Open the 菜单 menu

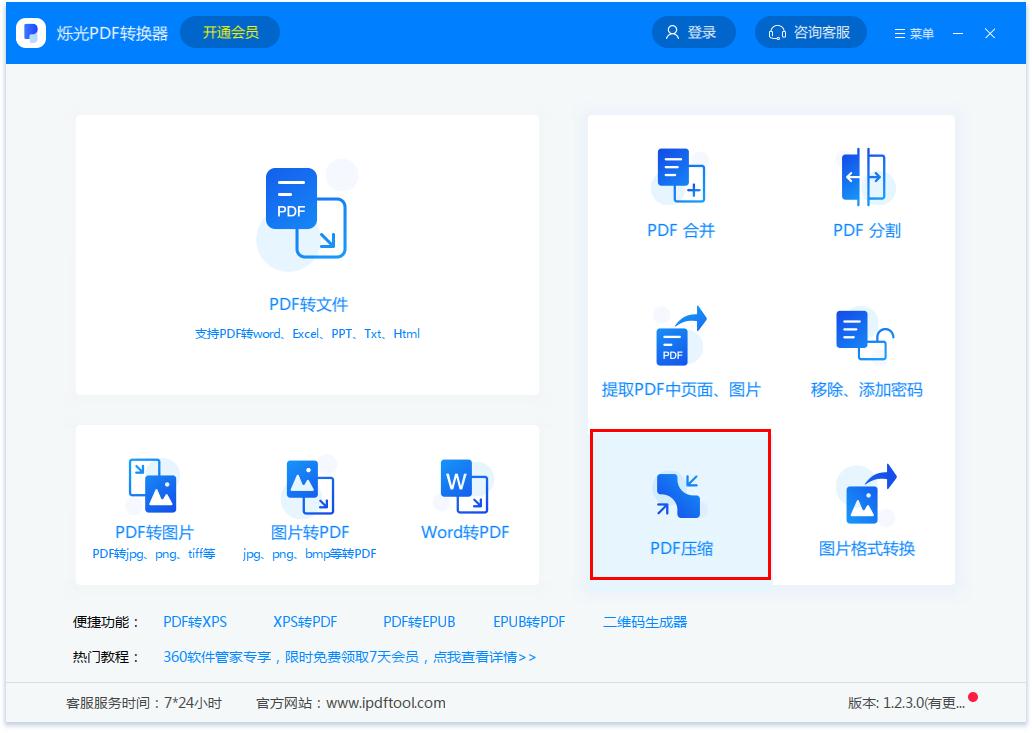913,33
